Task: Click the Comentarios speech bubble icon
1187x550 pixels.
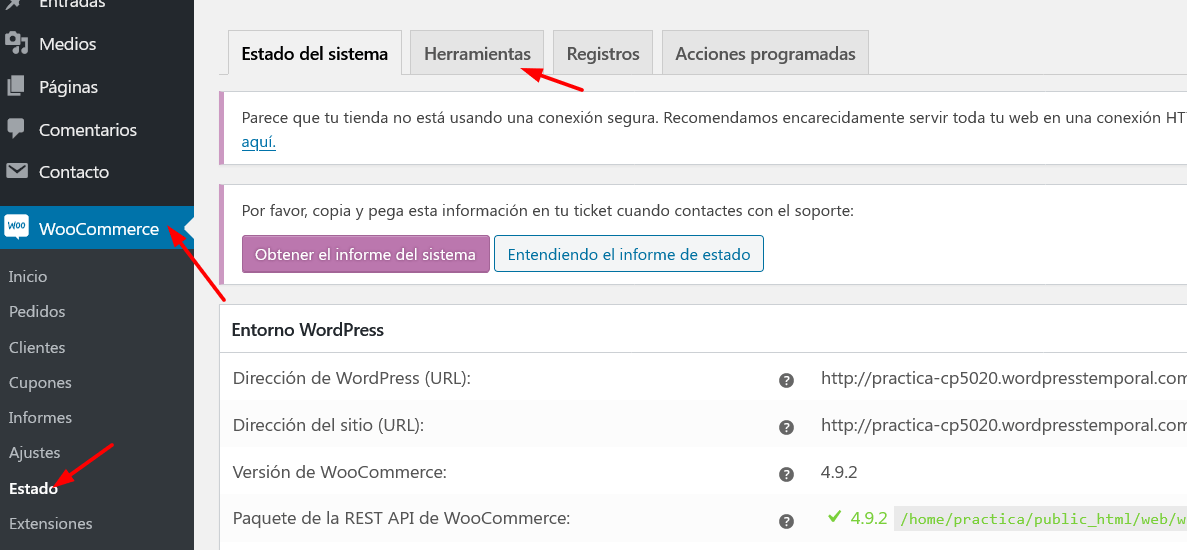Action: tap(16, 129)
